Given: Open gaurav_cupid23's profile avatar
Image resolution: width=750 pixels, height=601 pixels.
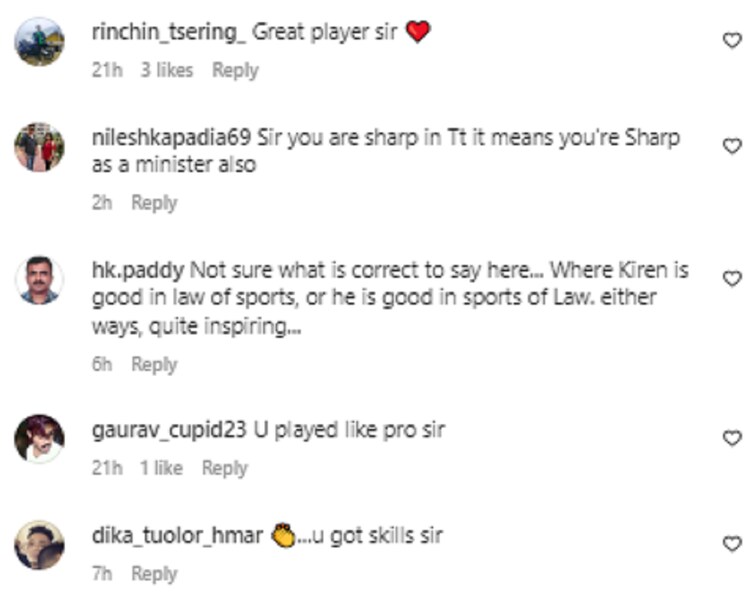Looking at the screenshot, I should [40, 439].
